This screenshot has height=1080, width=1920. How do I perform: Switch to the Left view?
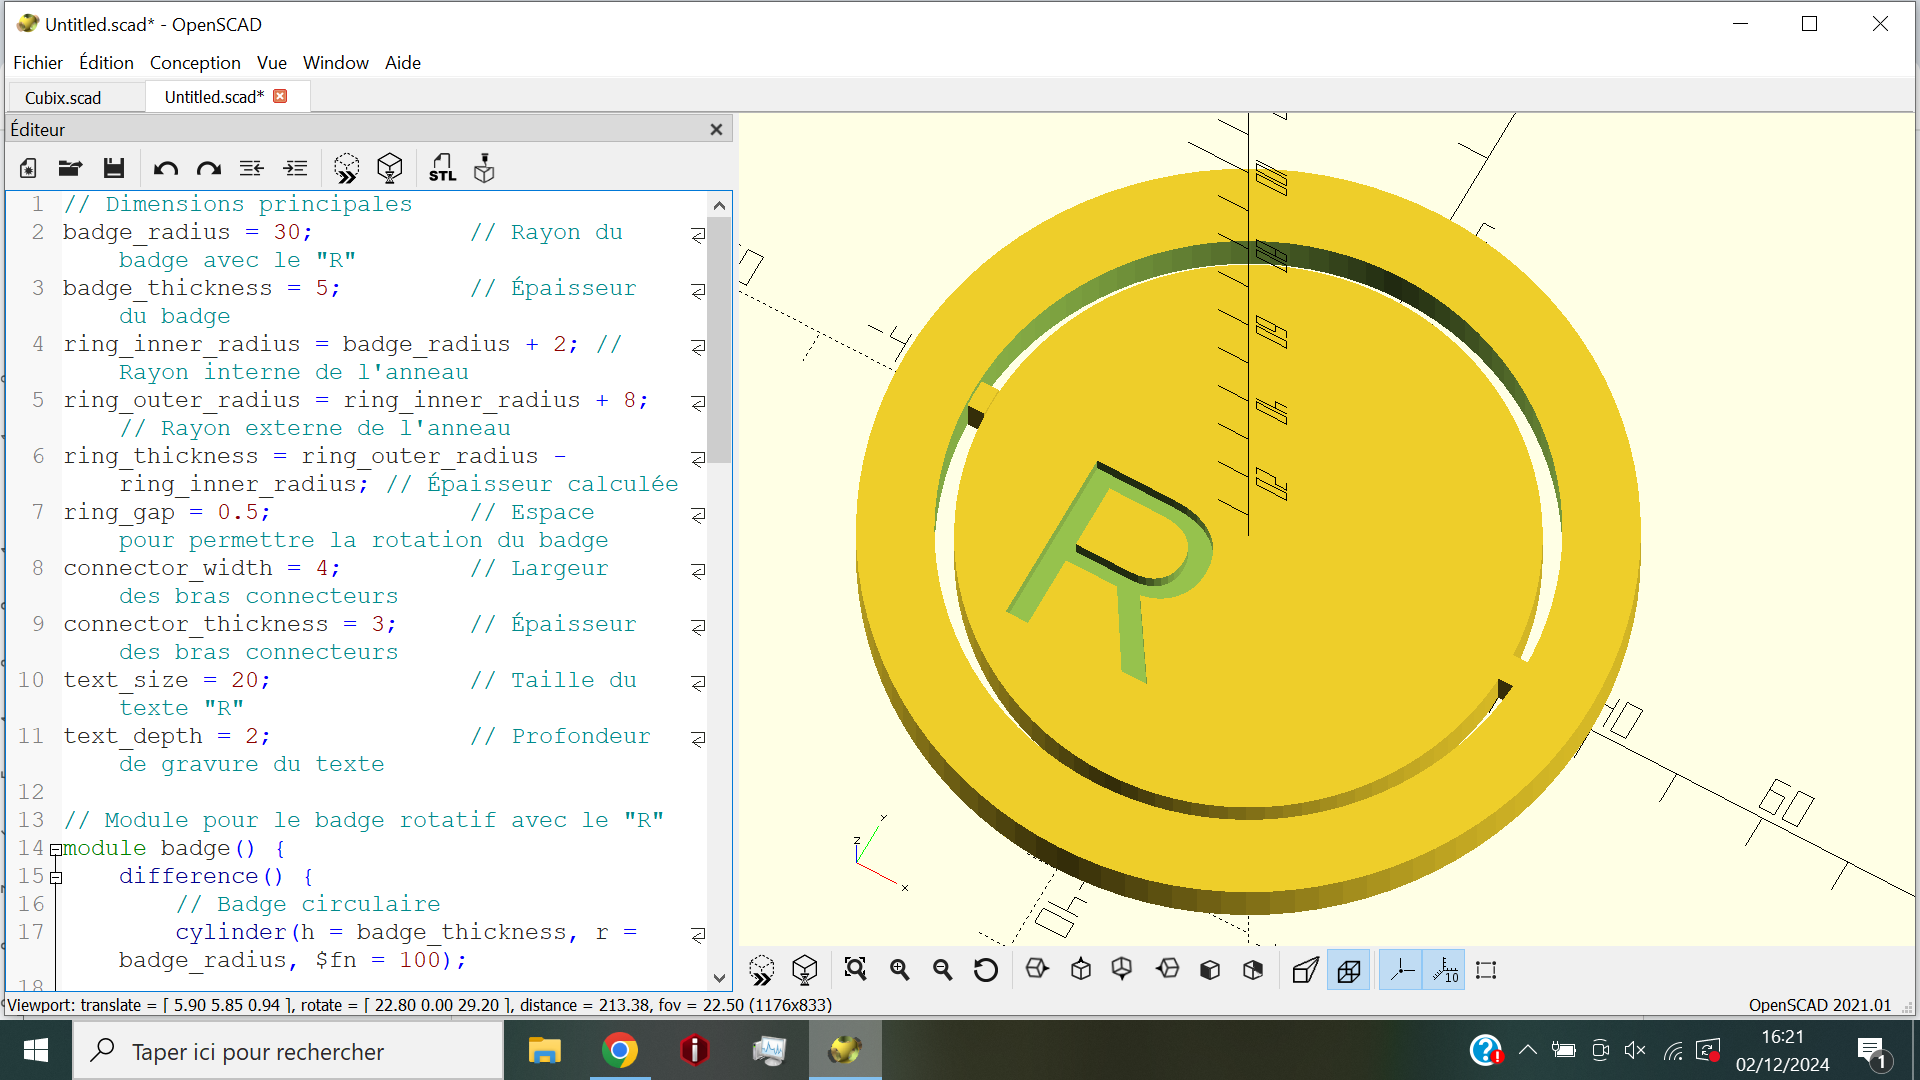[x=1167, y=970]
